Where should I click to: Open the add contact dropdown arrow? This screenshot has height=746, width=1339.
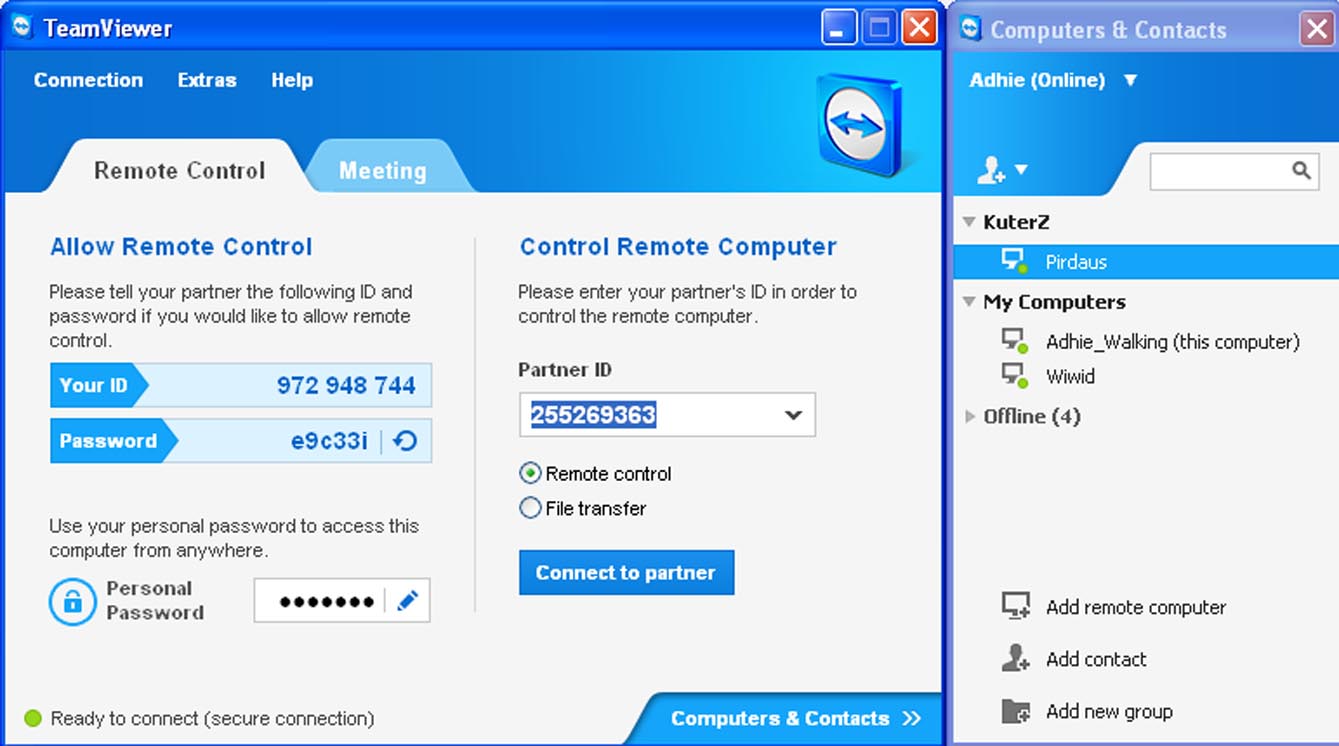[x=1021, y=170]
